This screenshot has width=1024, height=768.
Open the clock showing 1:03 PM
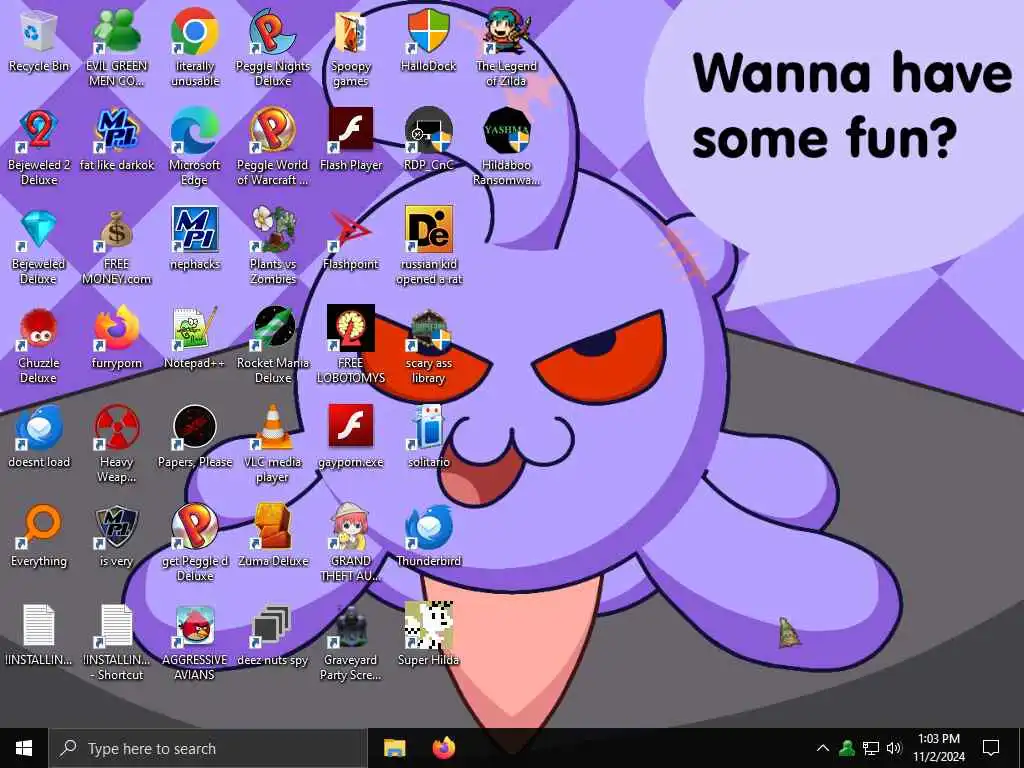[x=938, y=748]
